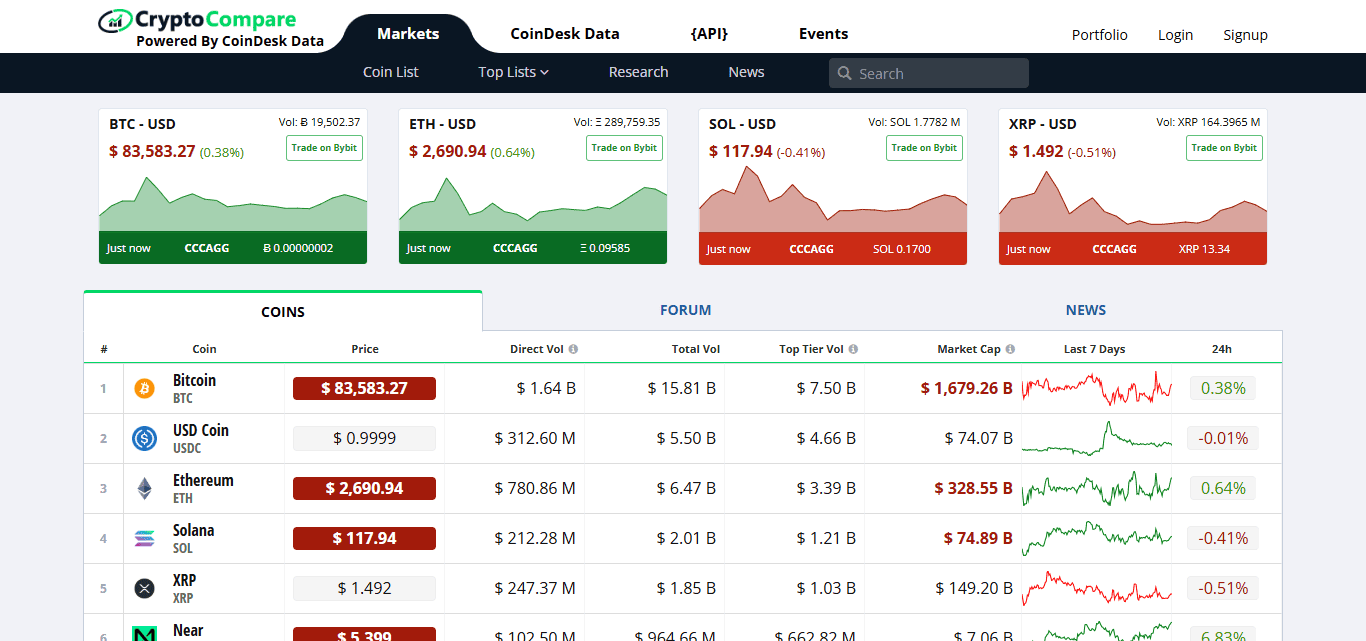Viewport: 1366px width, 641px height.
Task: Click the USD Coin icon
Action: [144, 438]
